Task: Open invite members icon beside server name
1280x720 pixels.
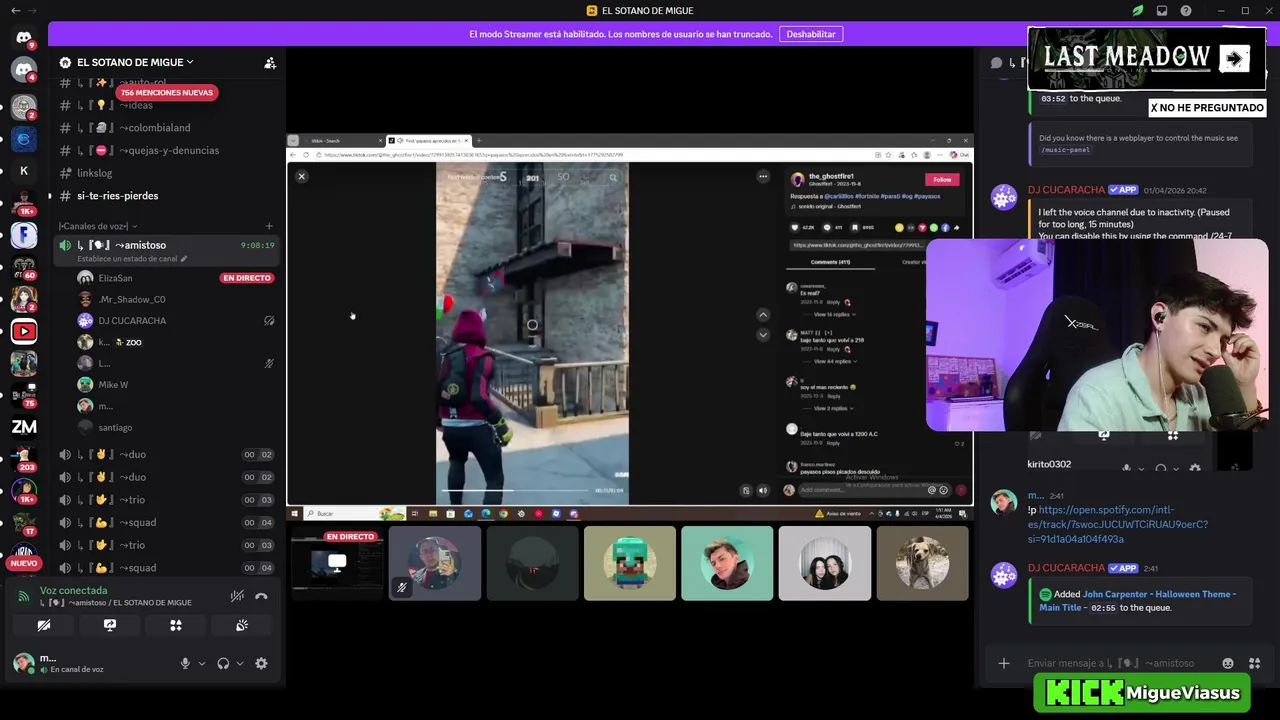Action: pos(270,62)
